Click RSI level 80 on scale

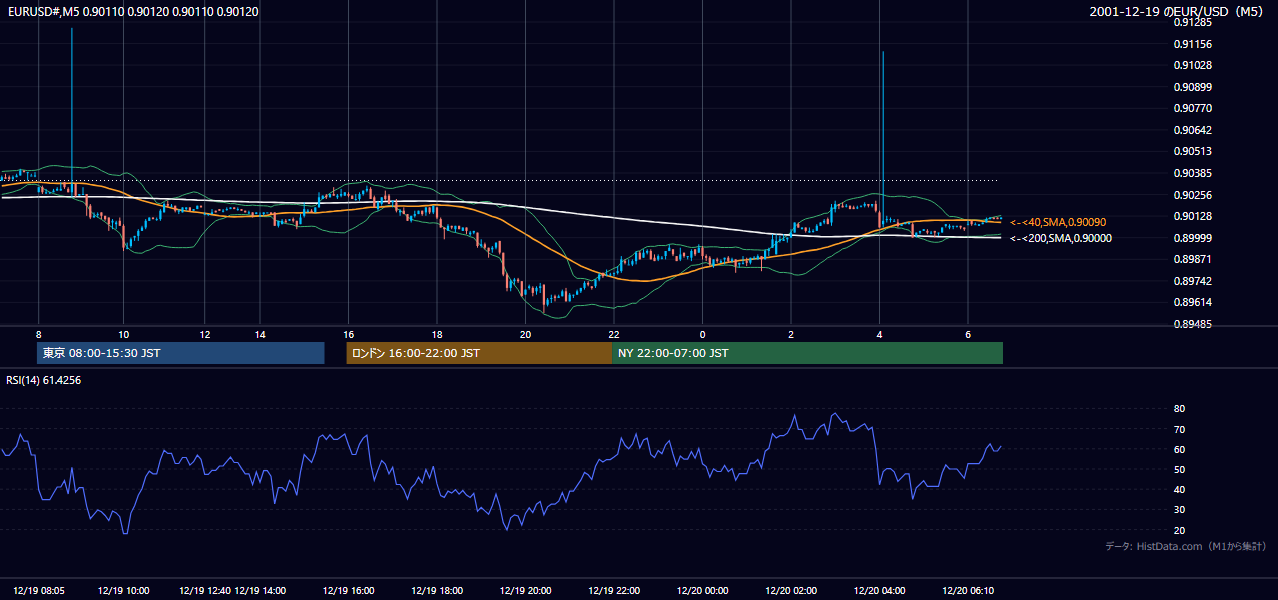pos(1179,409)
